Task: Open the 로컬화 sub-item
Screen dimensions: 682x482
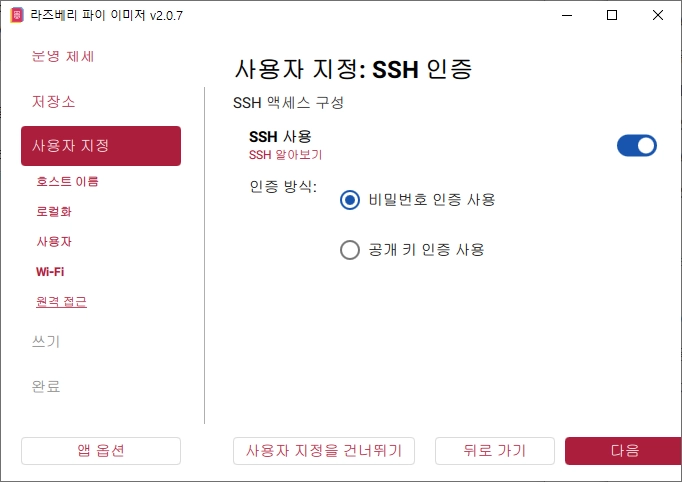Action: point(54,211)
